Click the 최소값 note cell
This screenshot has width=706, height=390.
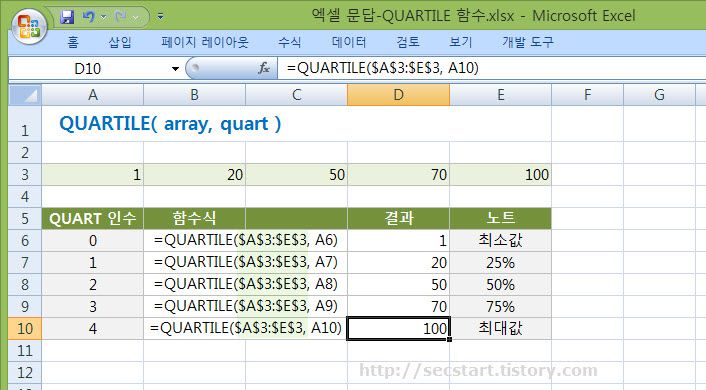(501, 240)
